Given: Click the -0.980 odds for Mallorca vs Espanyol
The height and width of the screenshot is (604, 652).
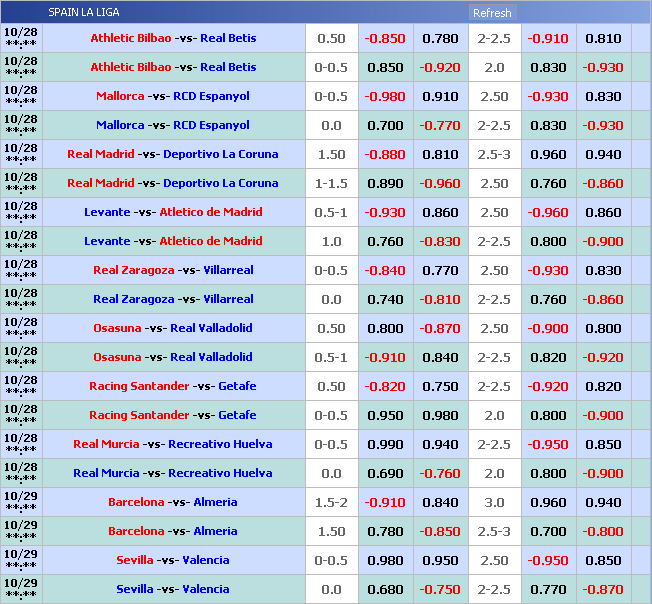Looking at the screenshot, I should [x=385, y=97].
